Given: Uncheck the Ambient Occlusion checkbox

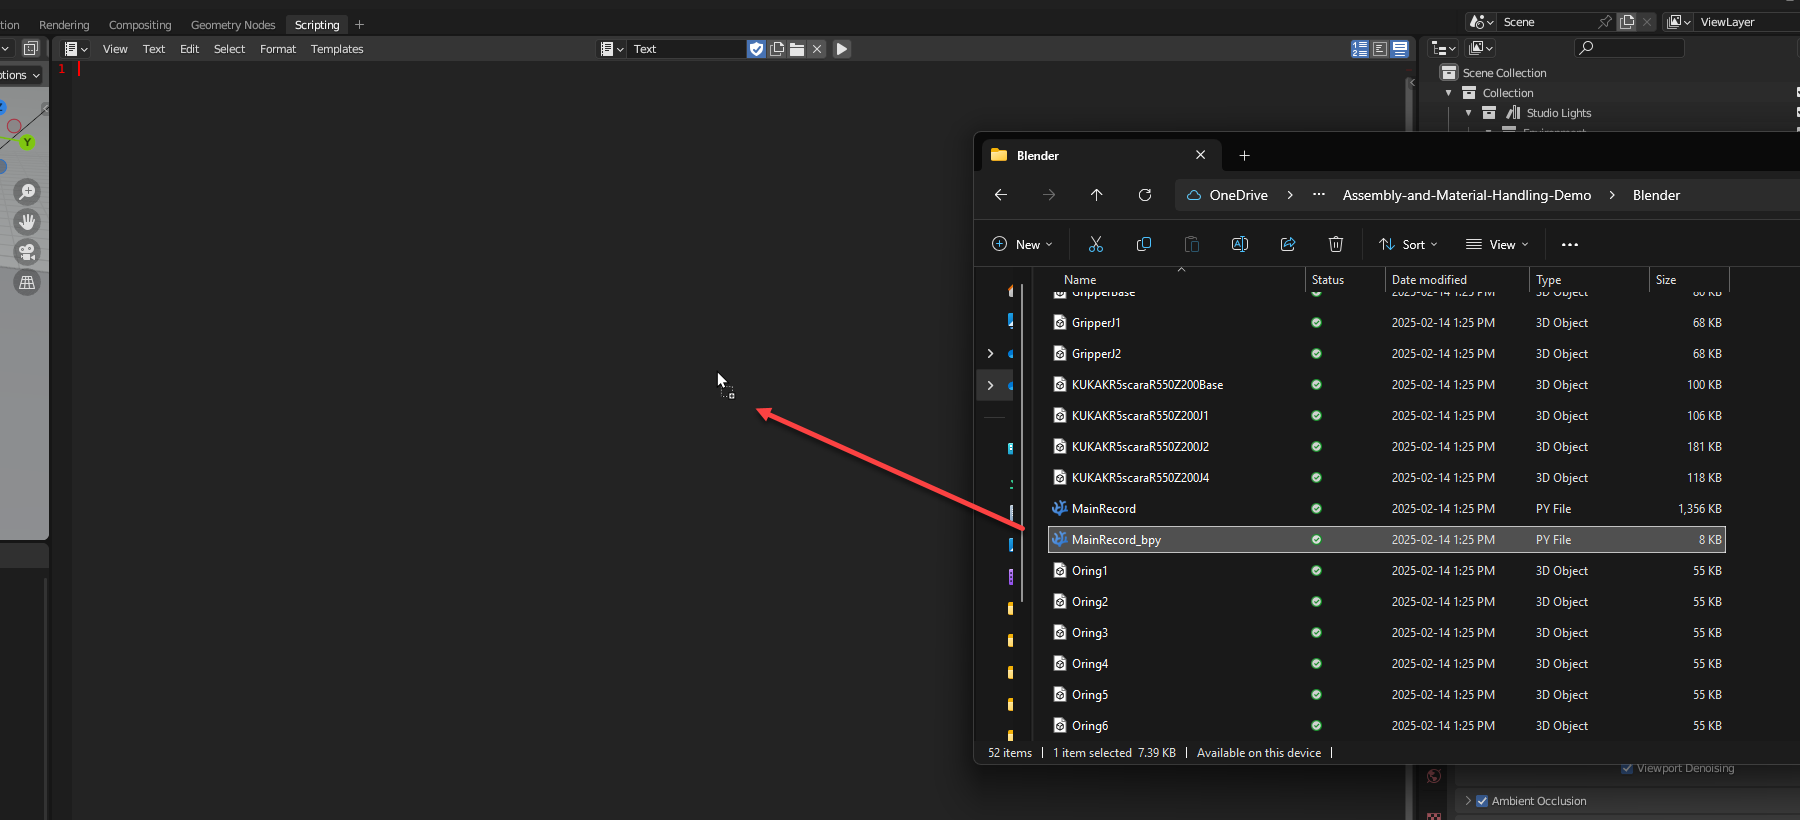Looking at the screenshot, I should [x=1482, y=801].
